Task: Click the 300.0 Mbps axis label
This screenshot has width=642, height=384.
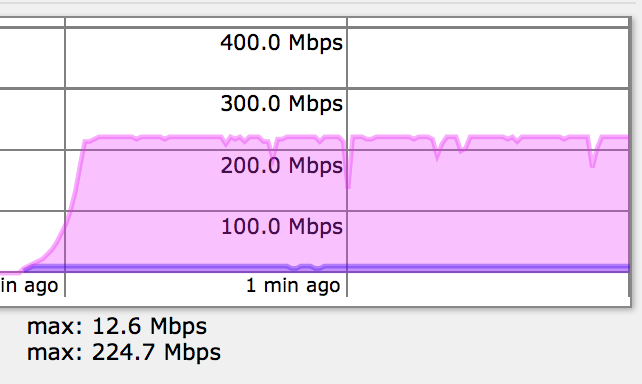Action: [x=281, y=104]
